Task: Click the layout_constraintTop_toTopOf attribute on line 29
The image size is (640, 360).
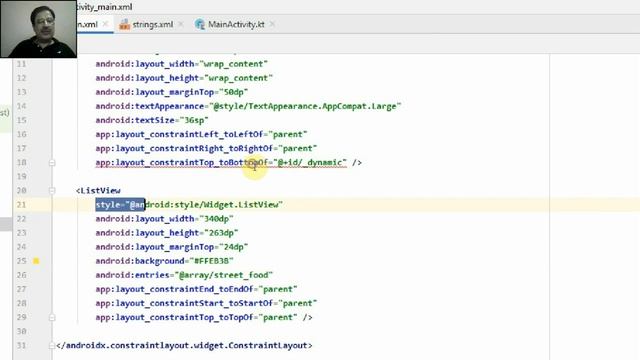Action: click(x=184, y=317)
